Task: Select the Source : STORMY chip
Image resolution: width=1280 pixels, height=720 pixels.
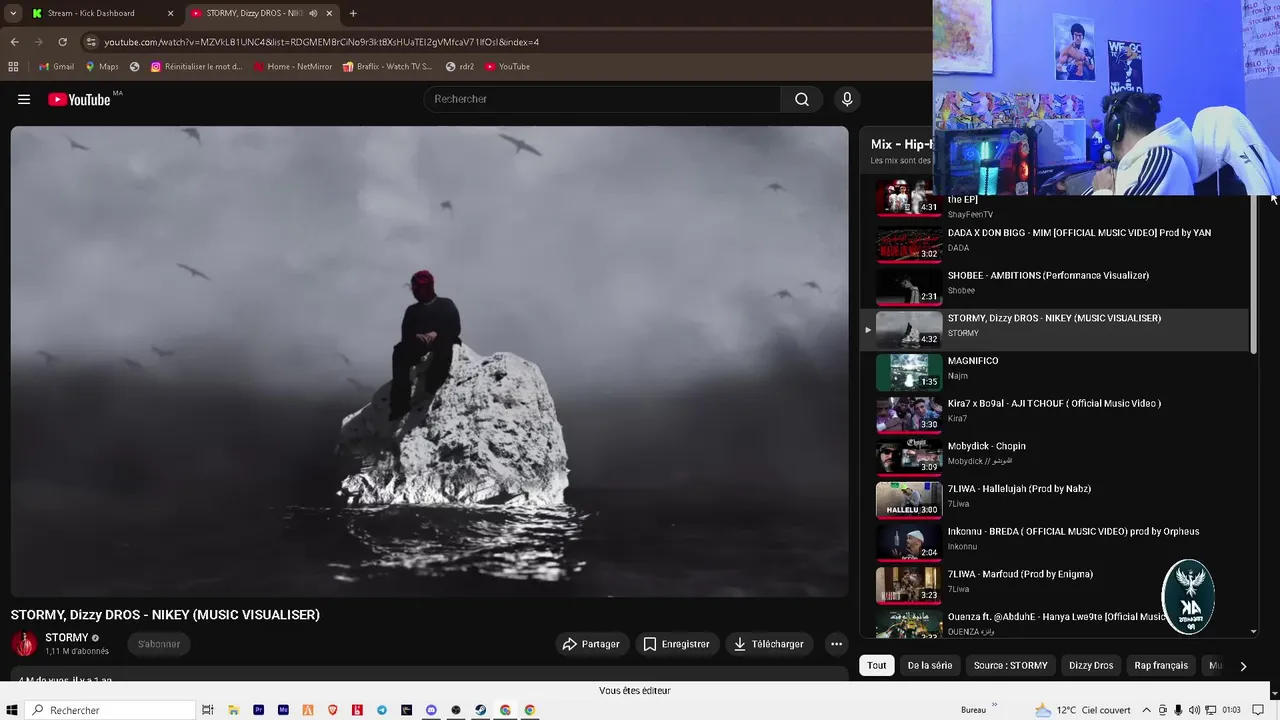Action: click(1011, 665)
